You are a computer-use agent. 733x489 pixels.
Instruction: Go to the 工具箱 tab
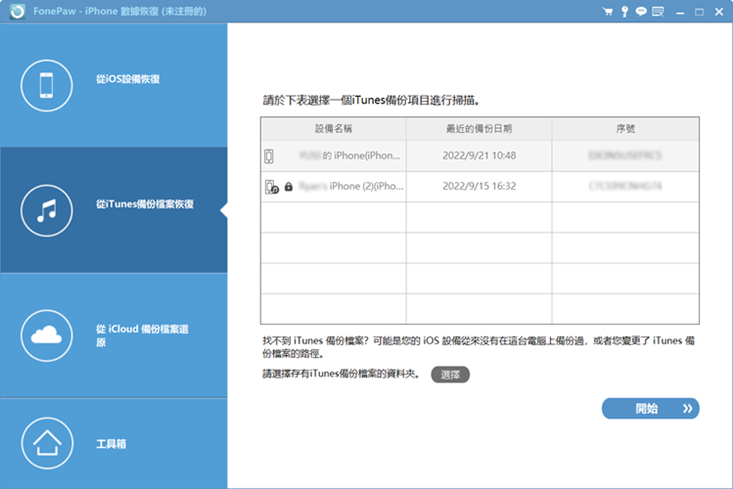point(114,443)
